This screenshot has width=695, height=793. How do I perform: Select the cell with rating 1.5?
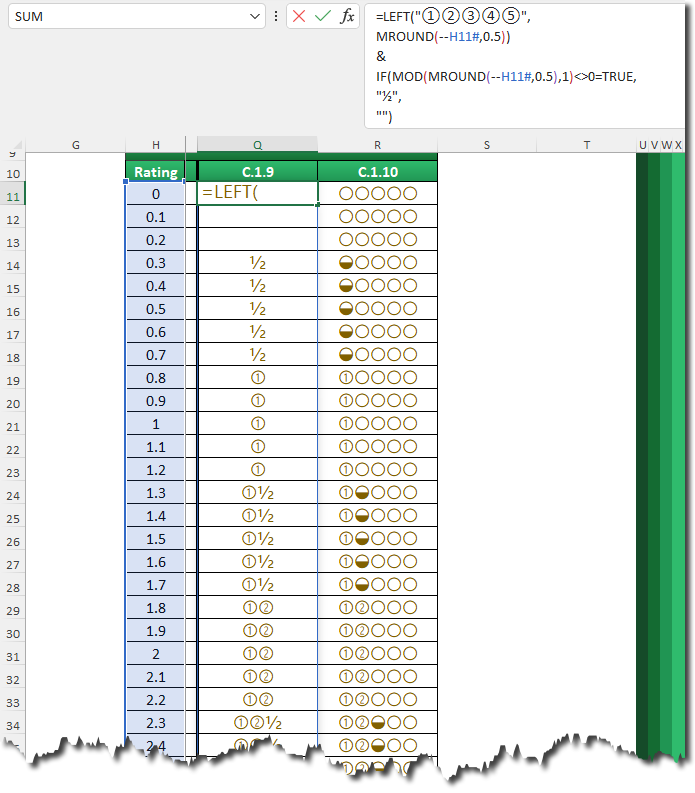156,539
